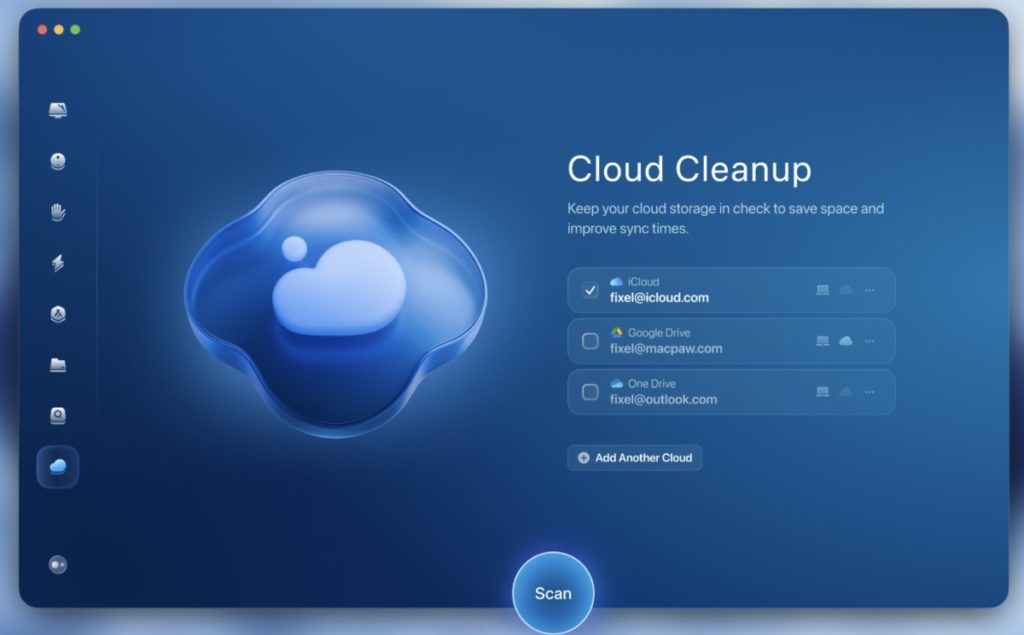Screen dimensions: 1024x635
Task: Open the Cleanup module with the sphere icon
Action: 58,161
